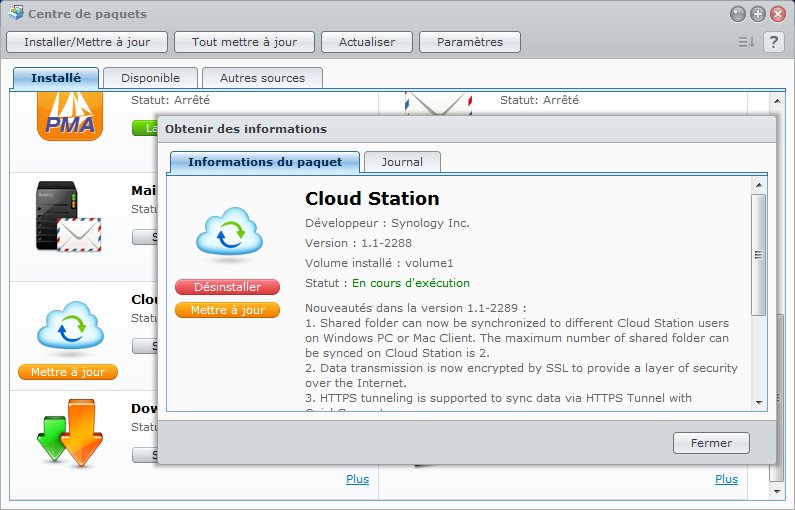The width and height of the screenshot is (795, 510).
Task: Click Statut: Arrêté text beside PMA
Action: tap(170, 100)
